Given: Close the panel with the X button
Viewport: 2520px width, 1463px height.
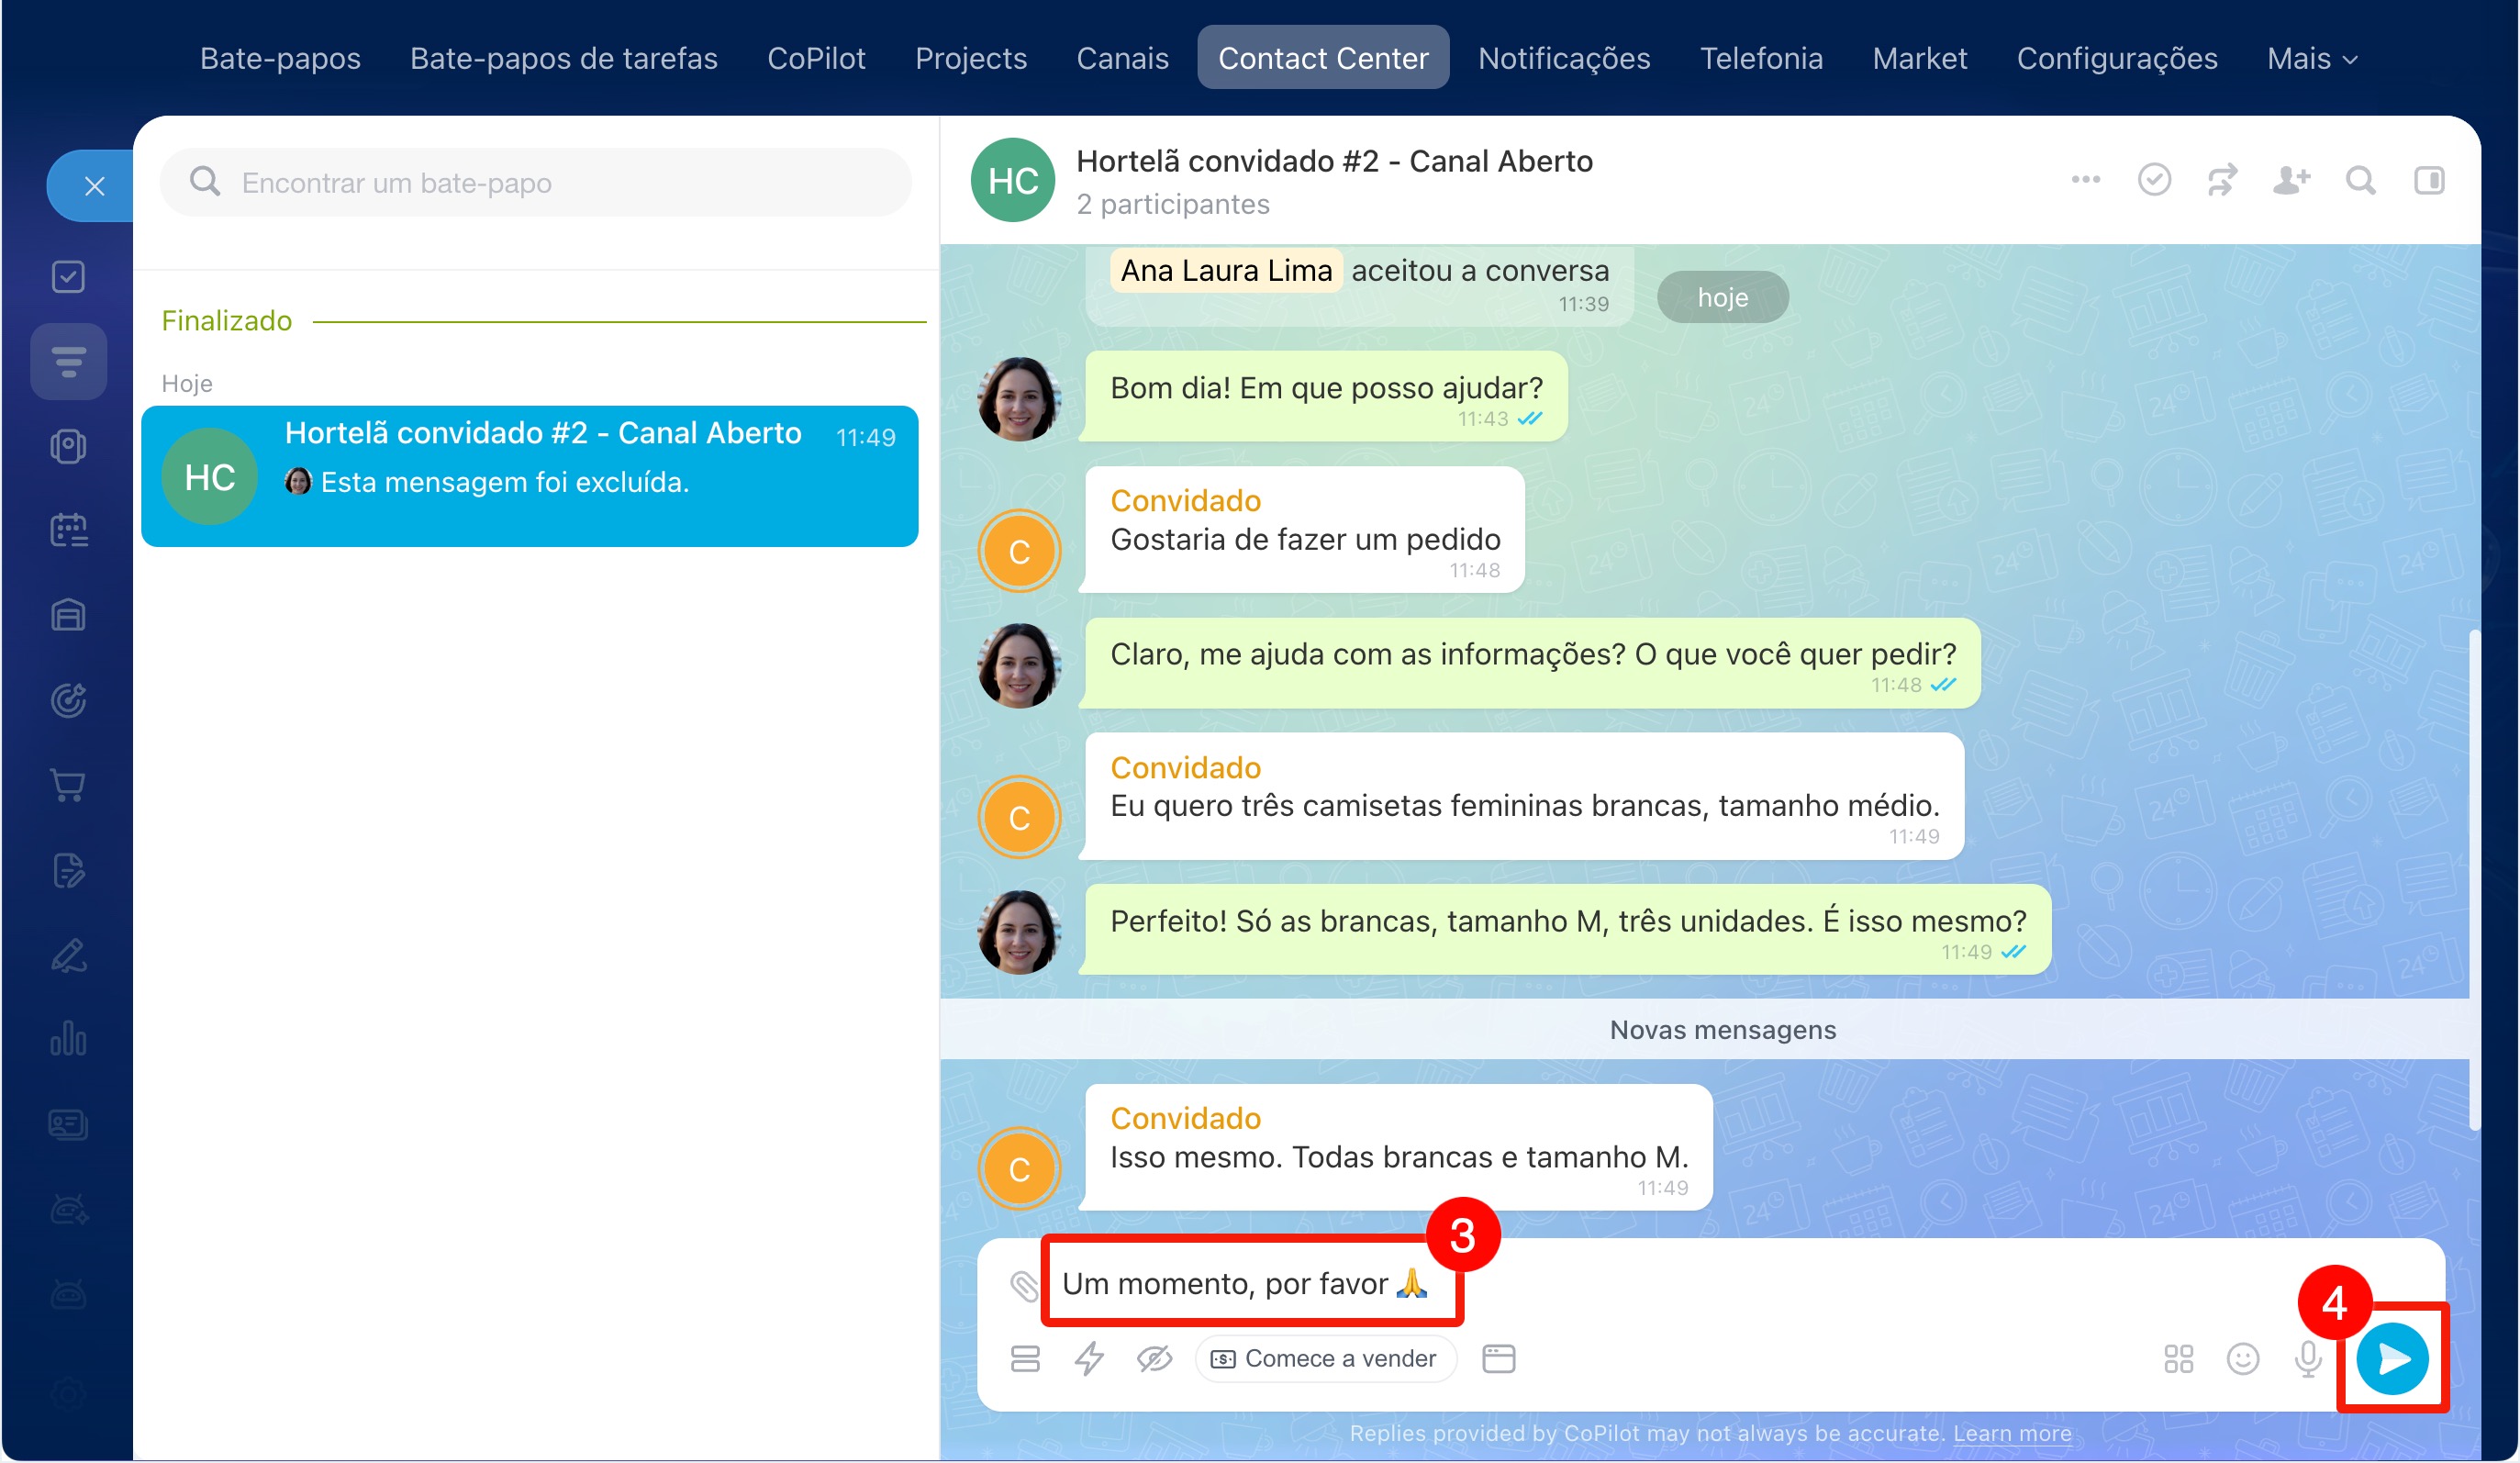Looking at the screenshot, I should 94,186.
